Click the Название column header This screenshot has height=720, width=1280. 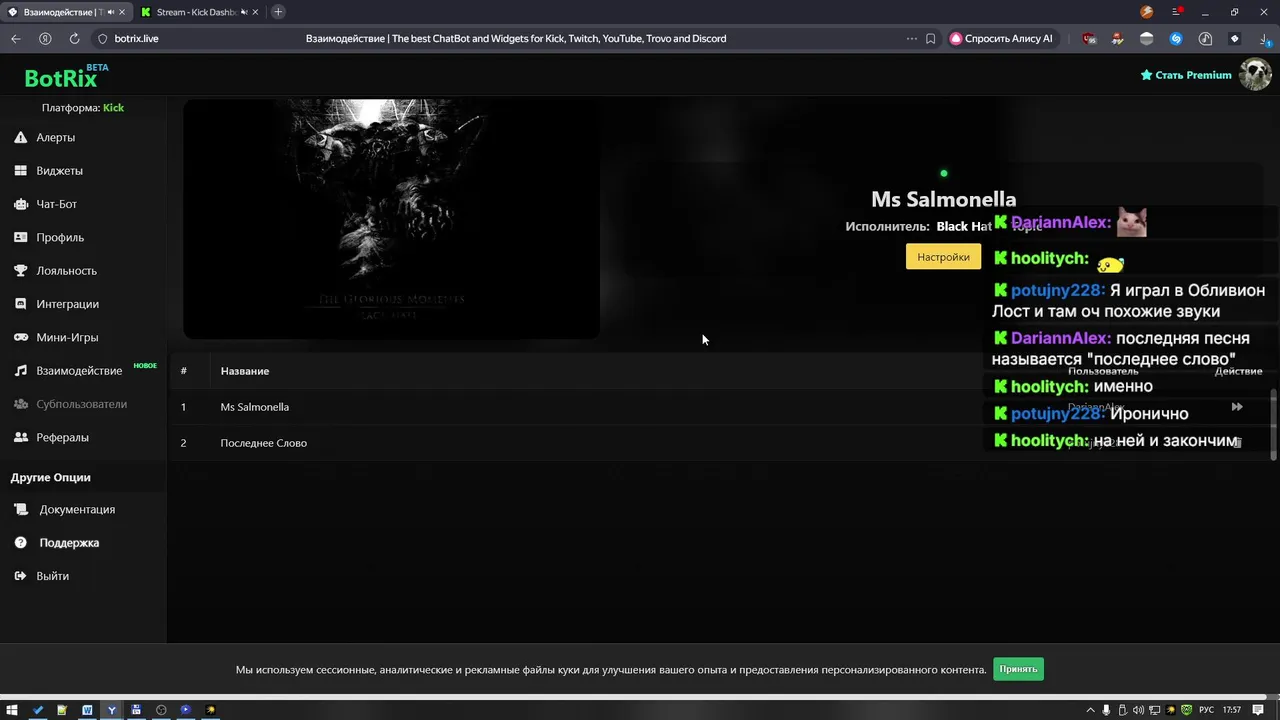point(245,371)
